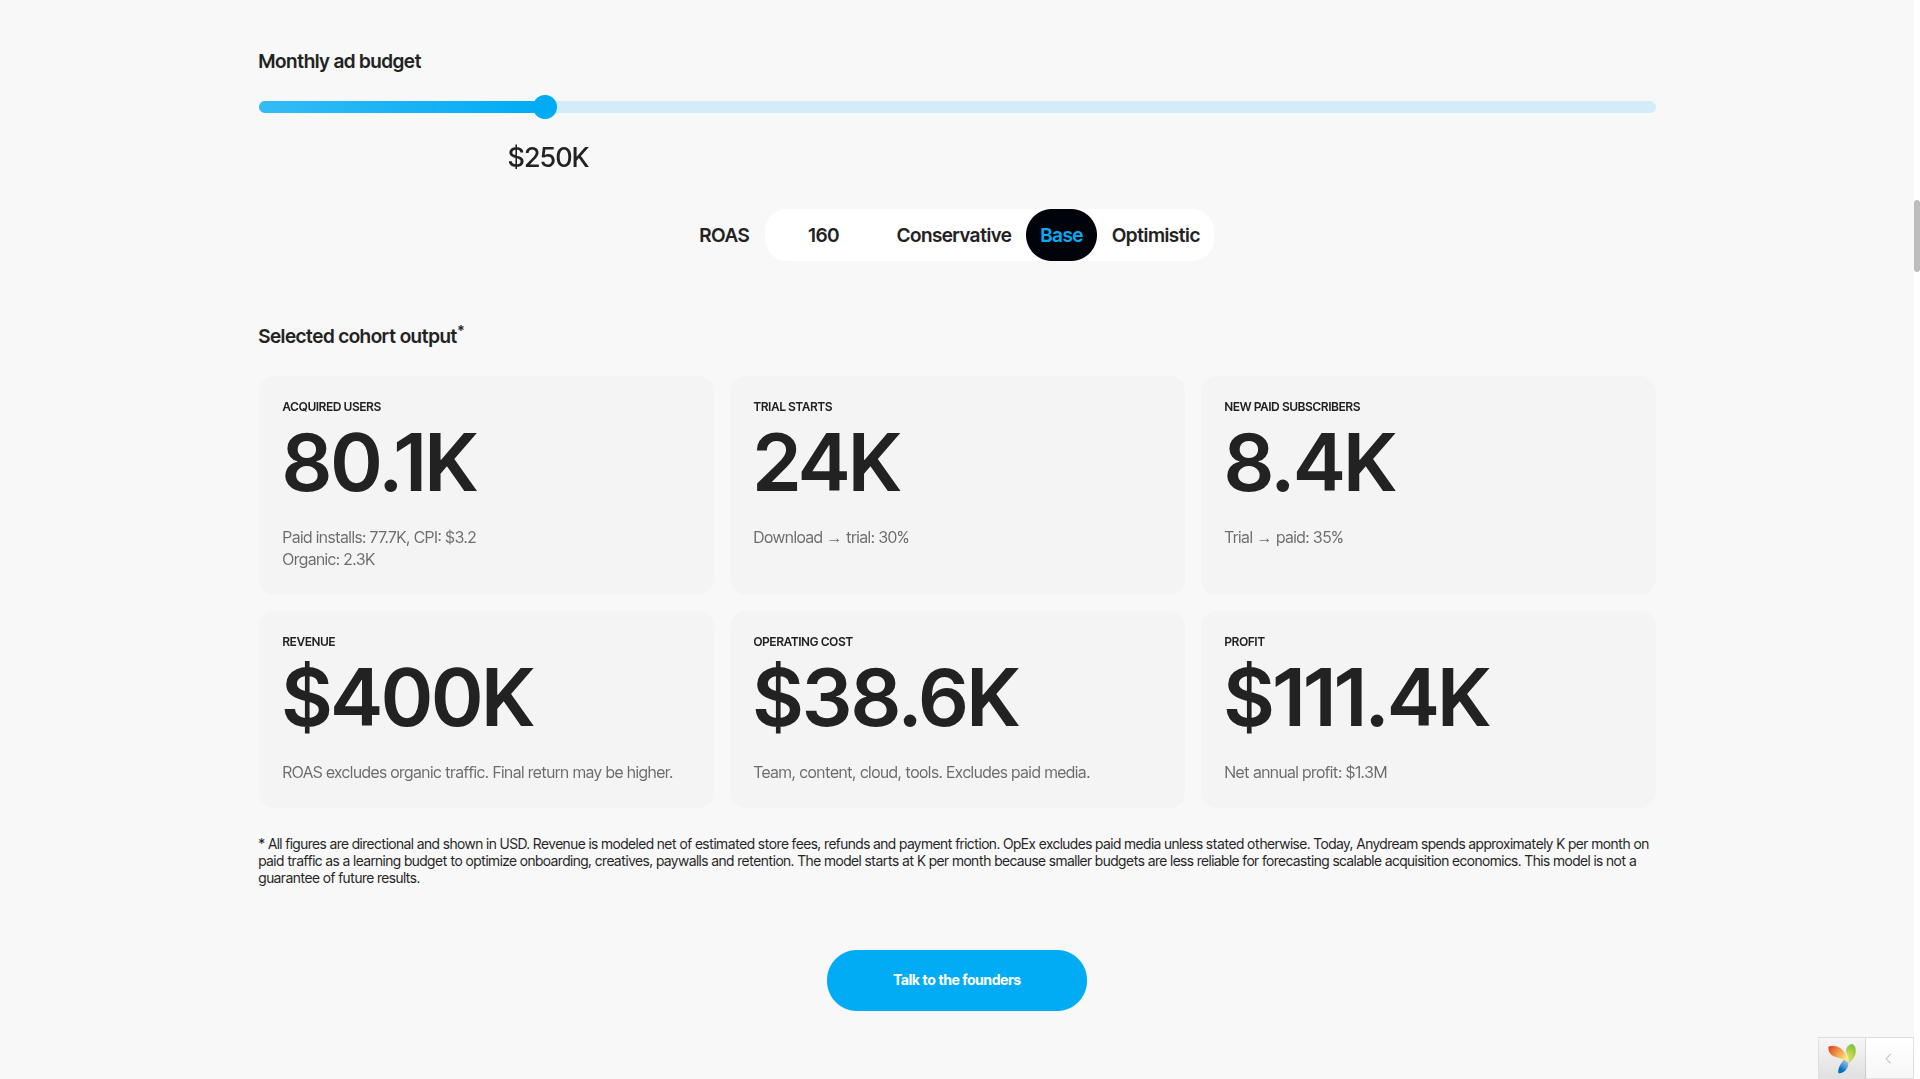Click the $111.4K profit value
Screen dimensions: 1920x1079
tap(1357, 698)
